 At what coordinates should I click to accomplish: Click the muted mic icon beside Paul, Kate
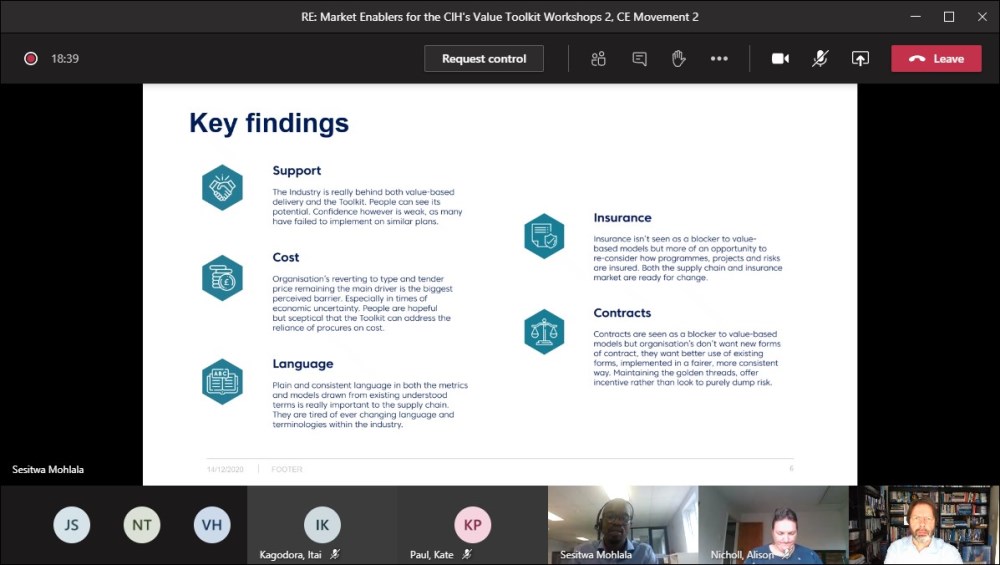[x=467, y=555]
